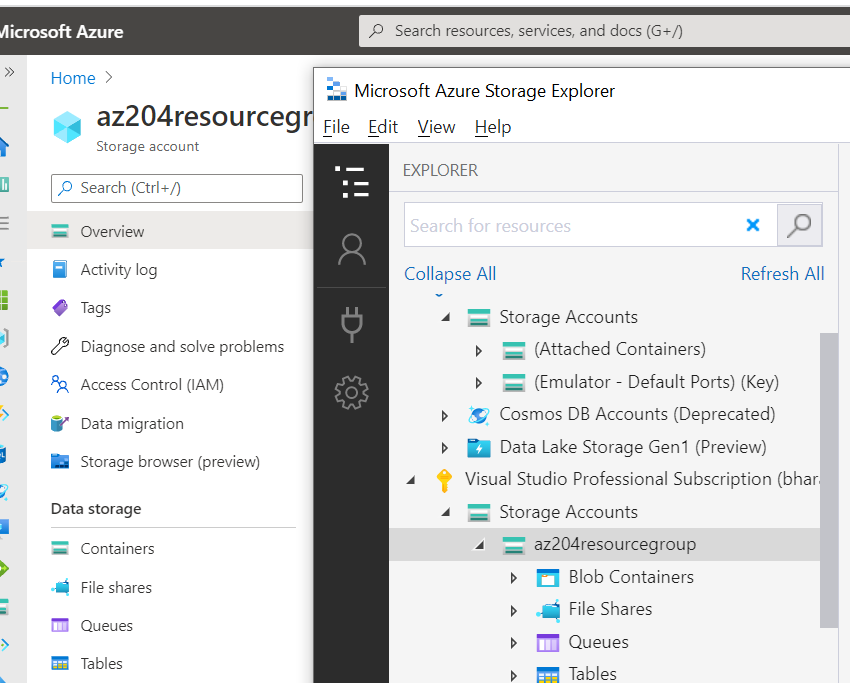The image size is (850, 683).
Task: Expand the Cosmos DB Accounts node
Action: tap(445, 415)
